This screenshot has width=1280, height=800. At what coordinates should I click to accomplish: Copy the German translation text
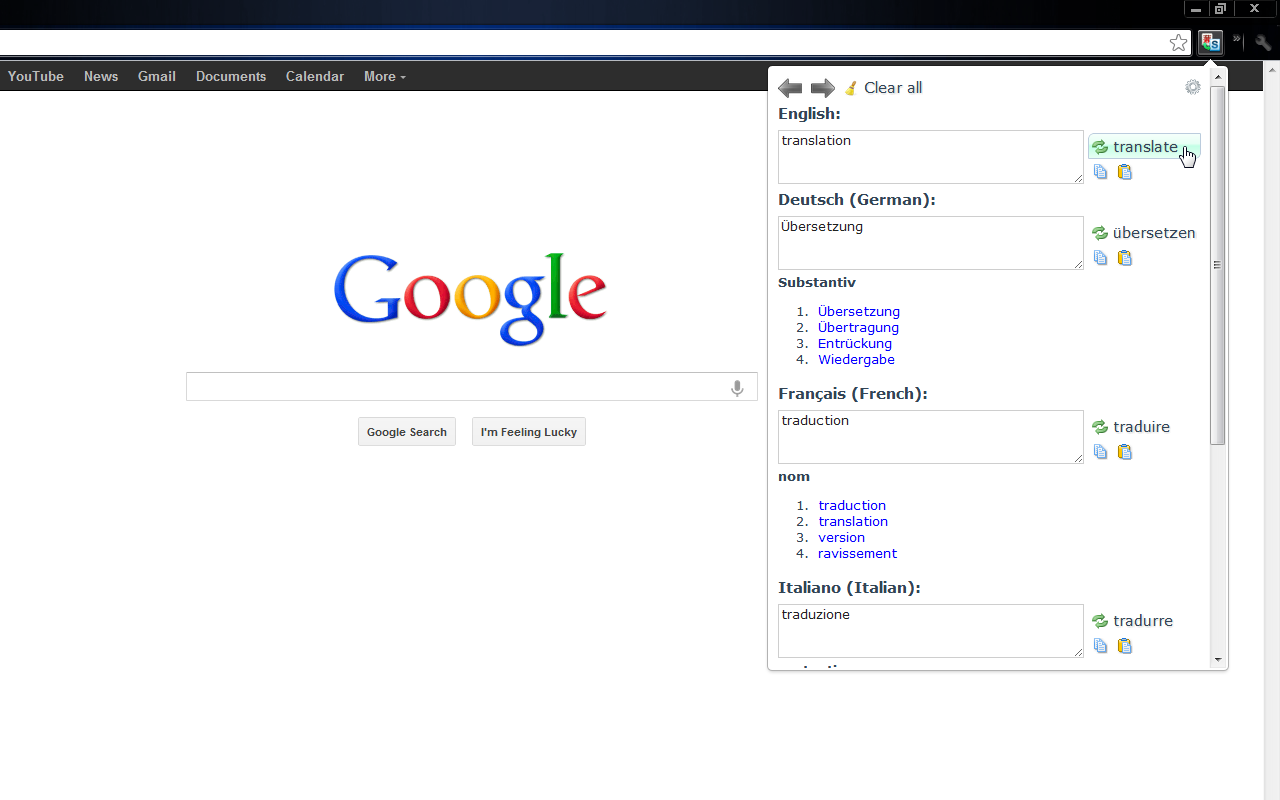tap(1100, 258)
